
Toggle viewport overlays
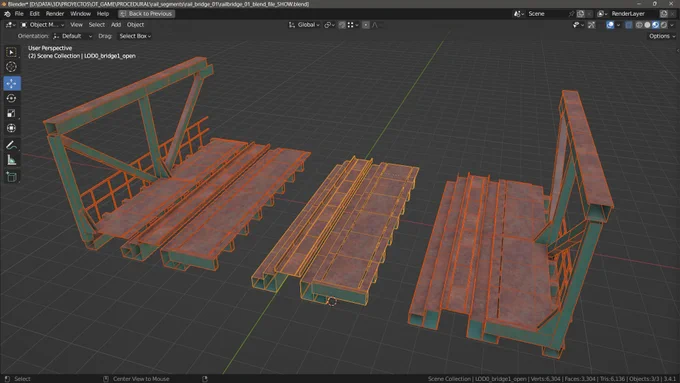[x=610, y=25]
